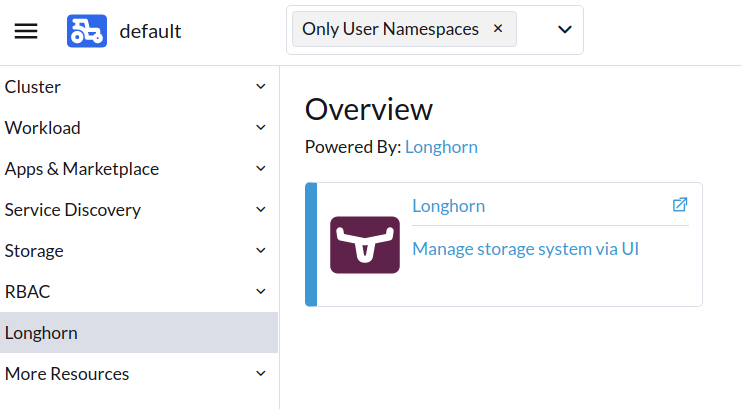Click the Longhorn card title link
Screen dimensions: 742x409
448,206
